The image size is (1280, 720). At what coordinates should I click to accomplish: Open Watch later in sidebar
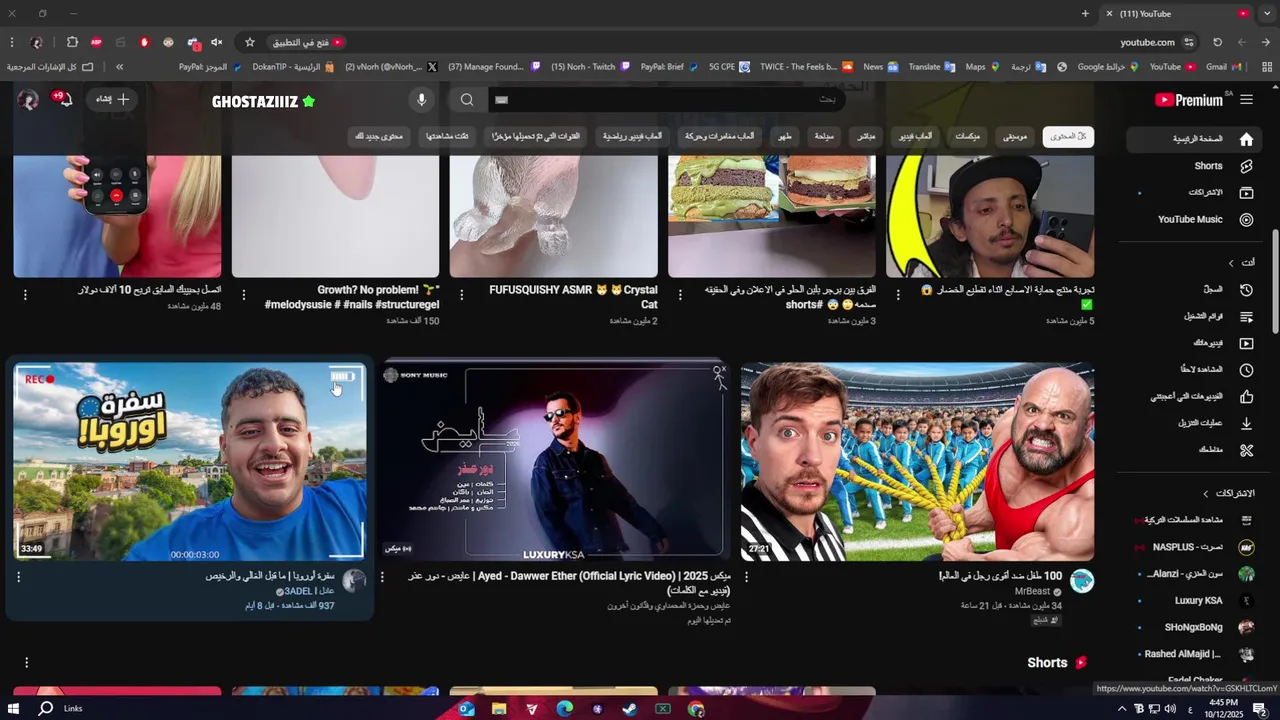click(1192, 370)
